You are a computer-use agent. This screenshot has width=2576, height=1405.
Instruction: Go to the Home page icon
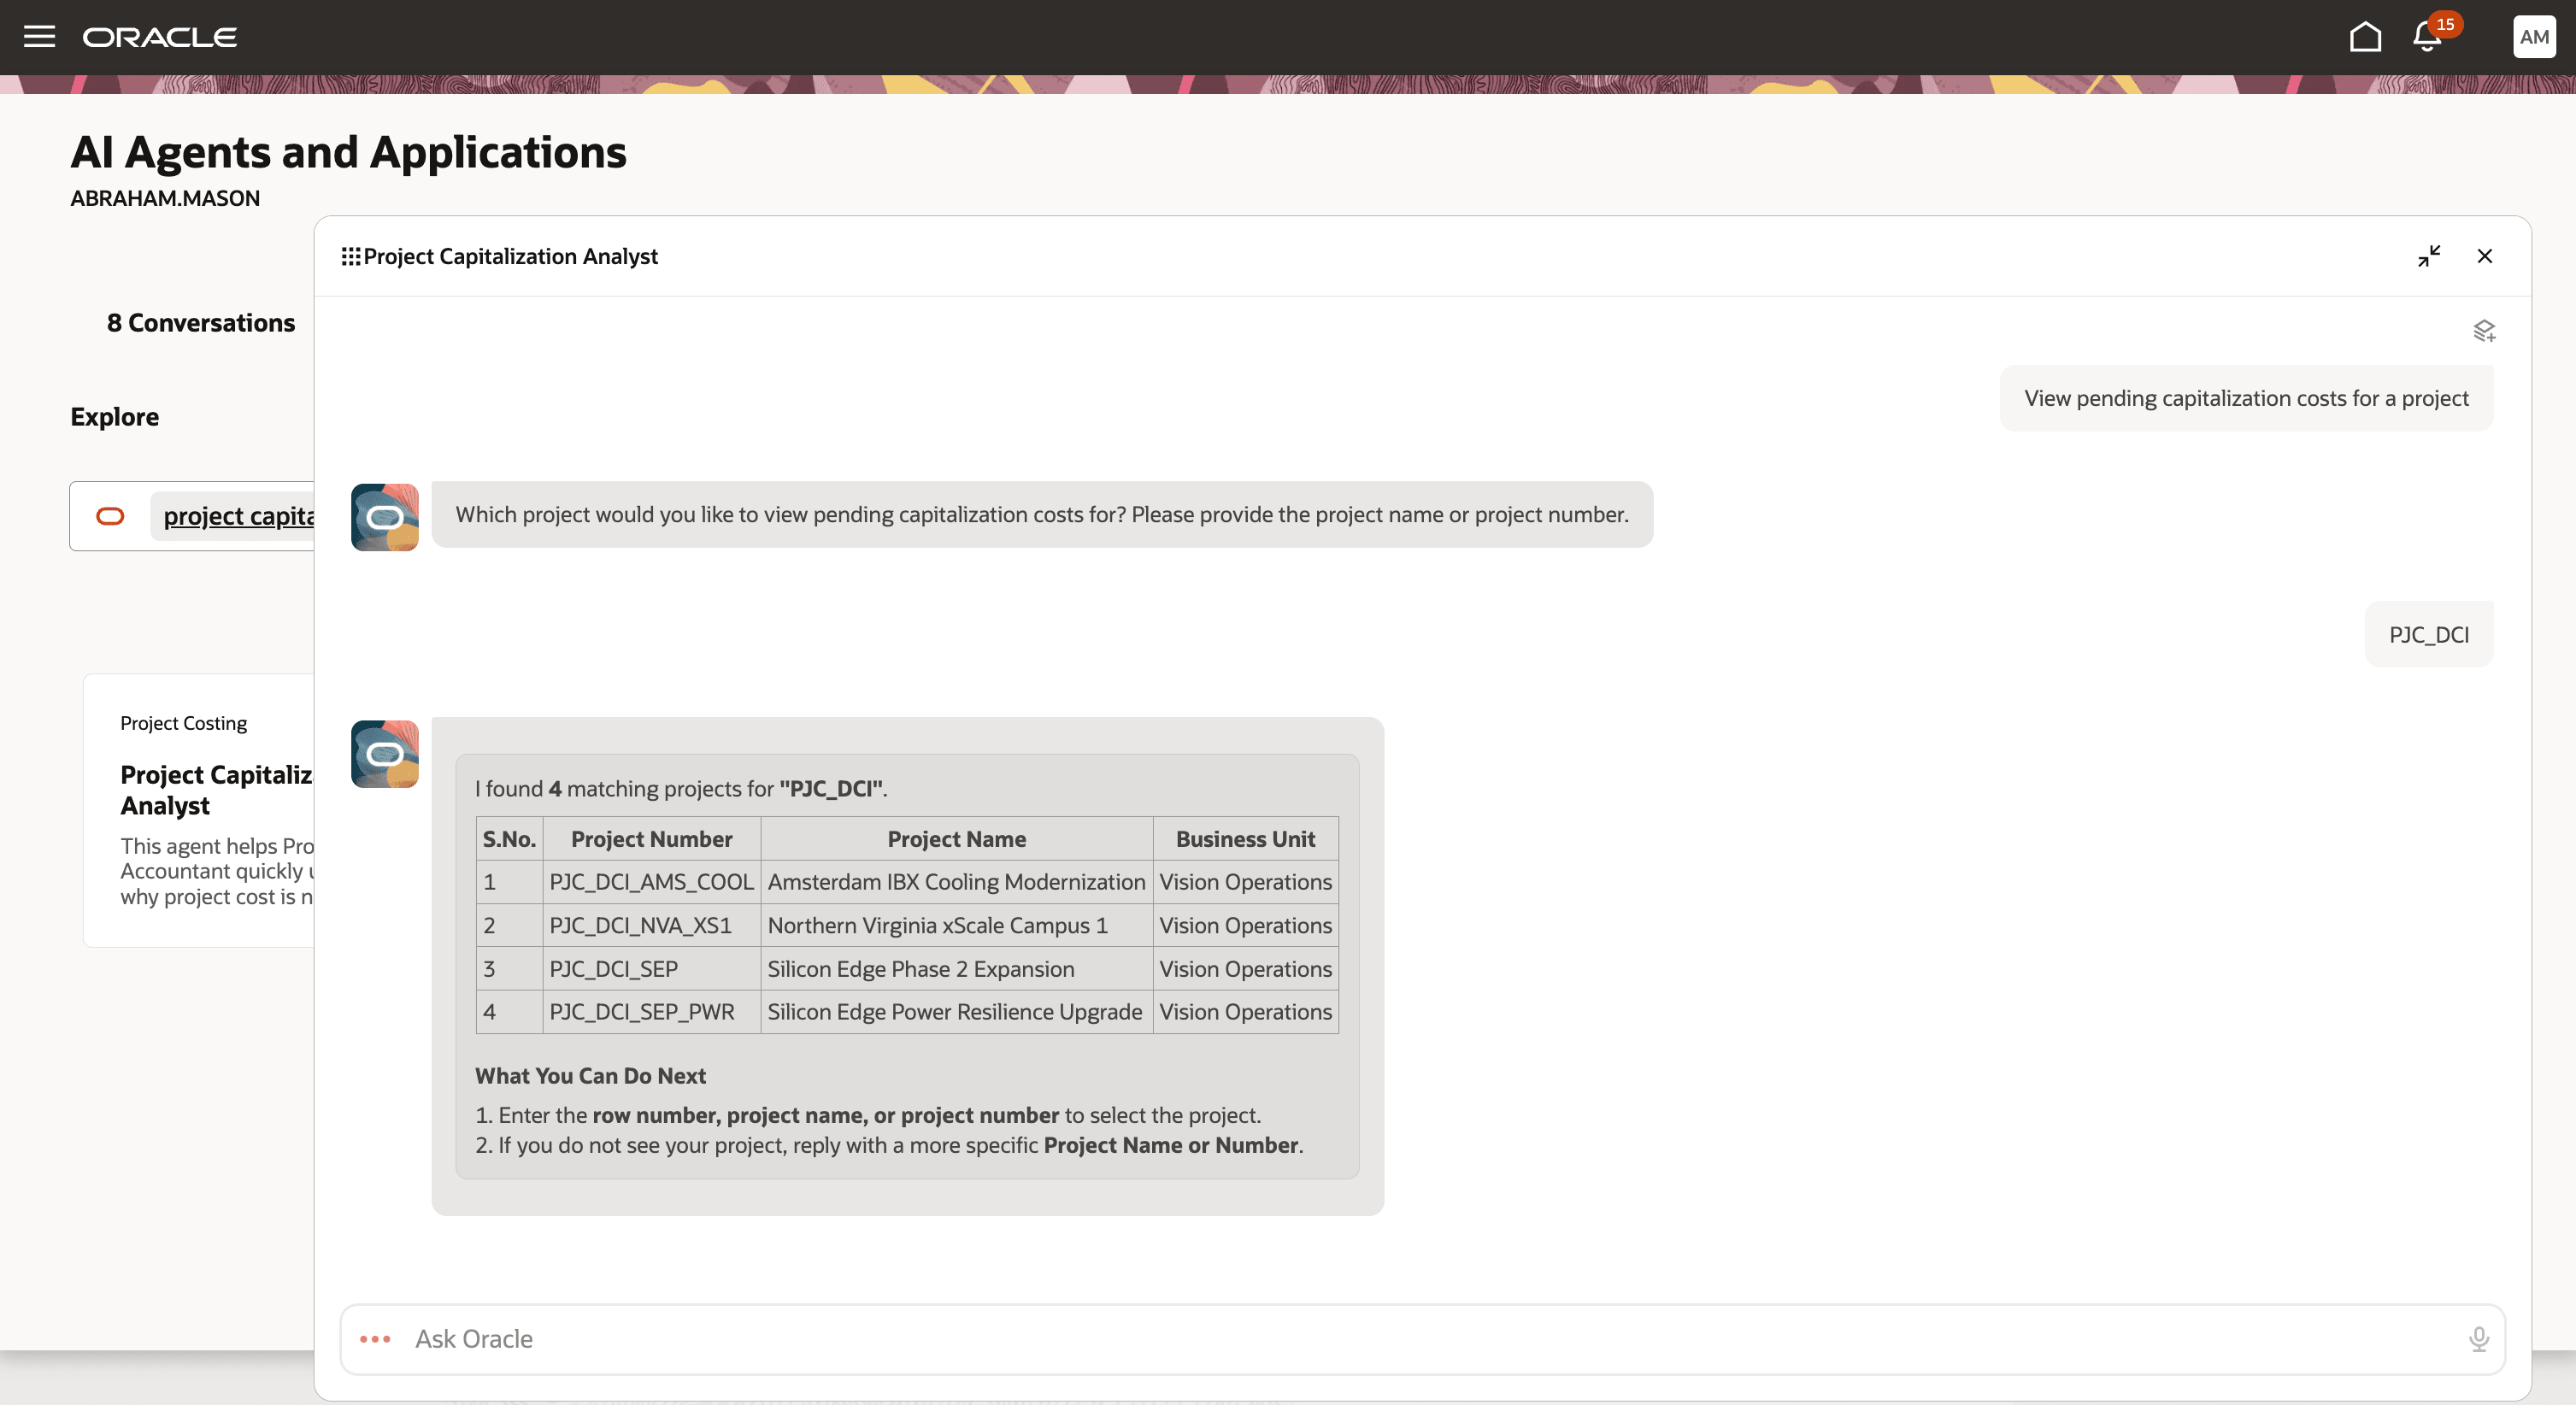coord(2365,37)
